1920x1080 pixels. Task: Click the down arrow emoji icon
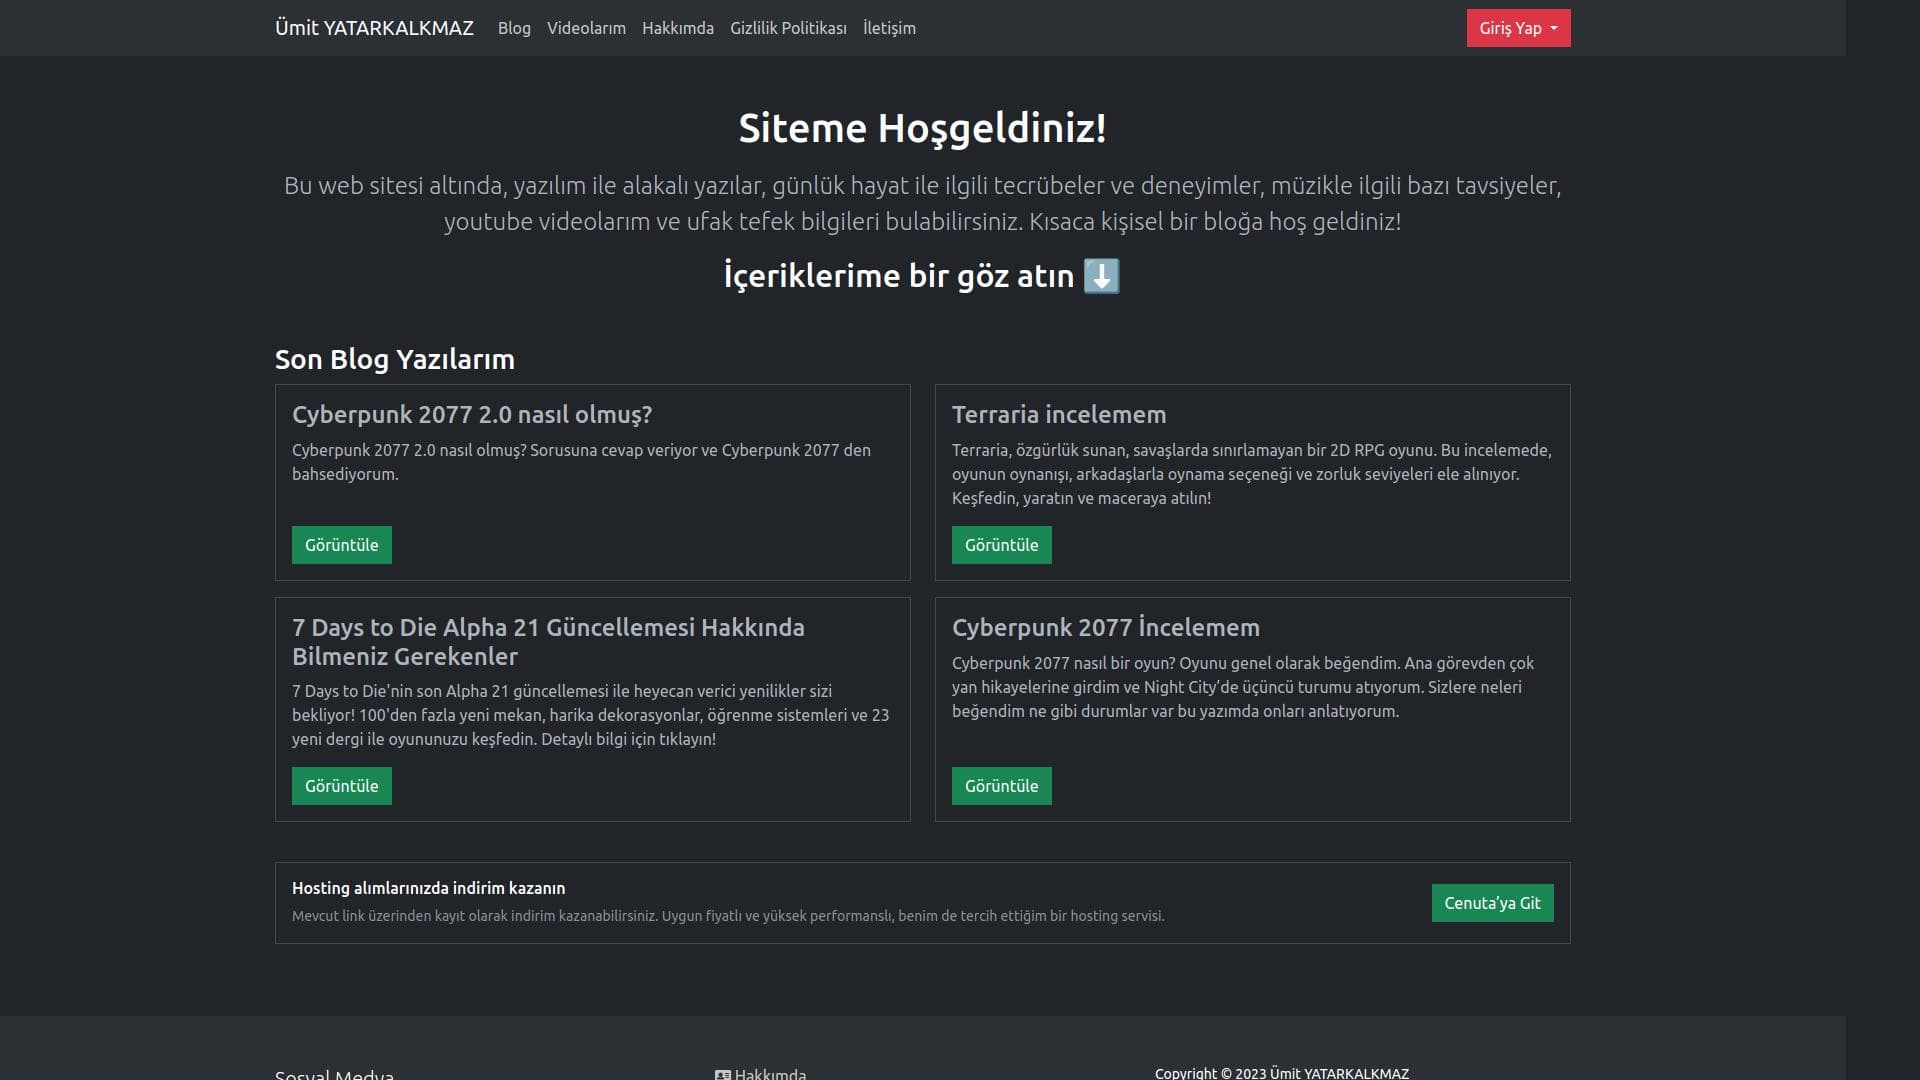[1101, 276]
